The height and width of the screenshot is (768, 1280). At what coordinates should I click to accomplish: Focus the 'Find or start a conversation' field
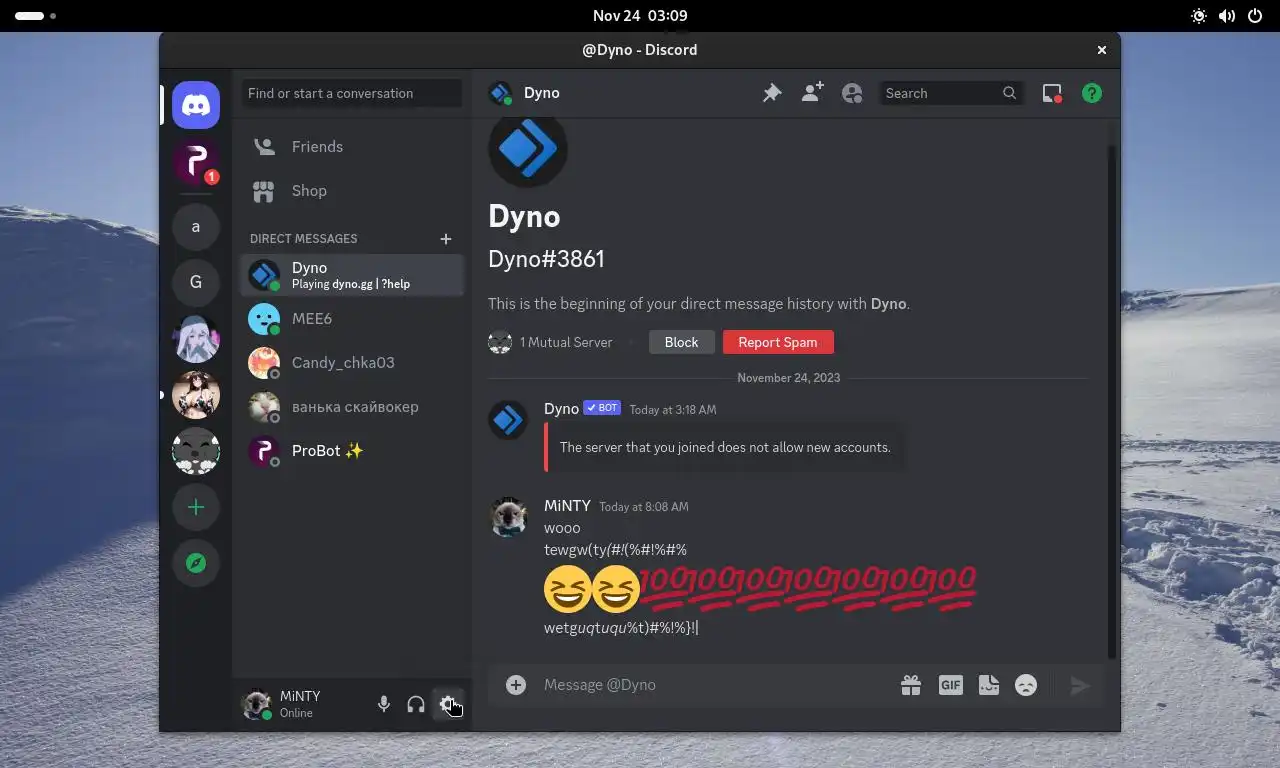352,93
